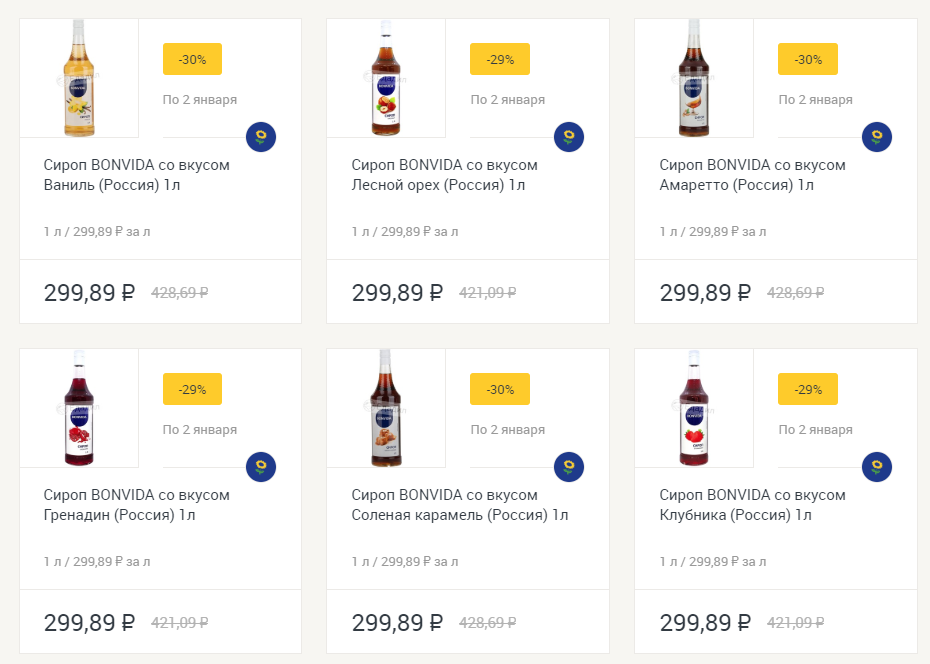Open the Соленая карамель bottle image
The height and width of the screenshot is (664, 930).
(387, 408)
